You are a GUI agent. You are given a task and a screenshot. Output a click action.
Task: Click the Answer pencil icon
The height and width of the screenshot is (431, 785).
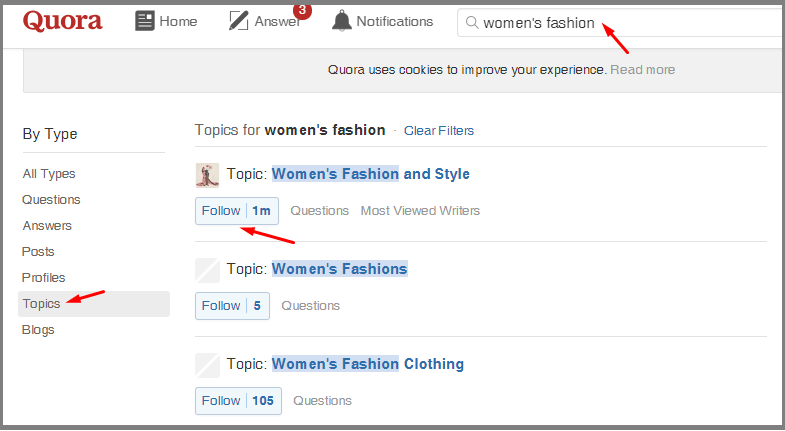click(x=238, y=21)
